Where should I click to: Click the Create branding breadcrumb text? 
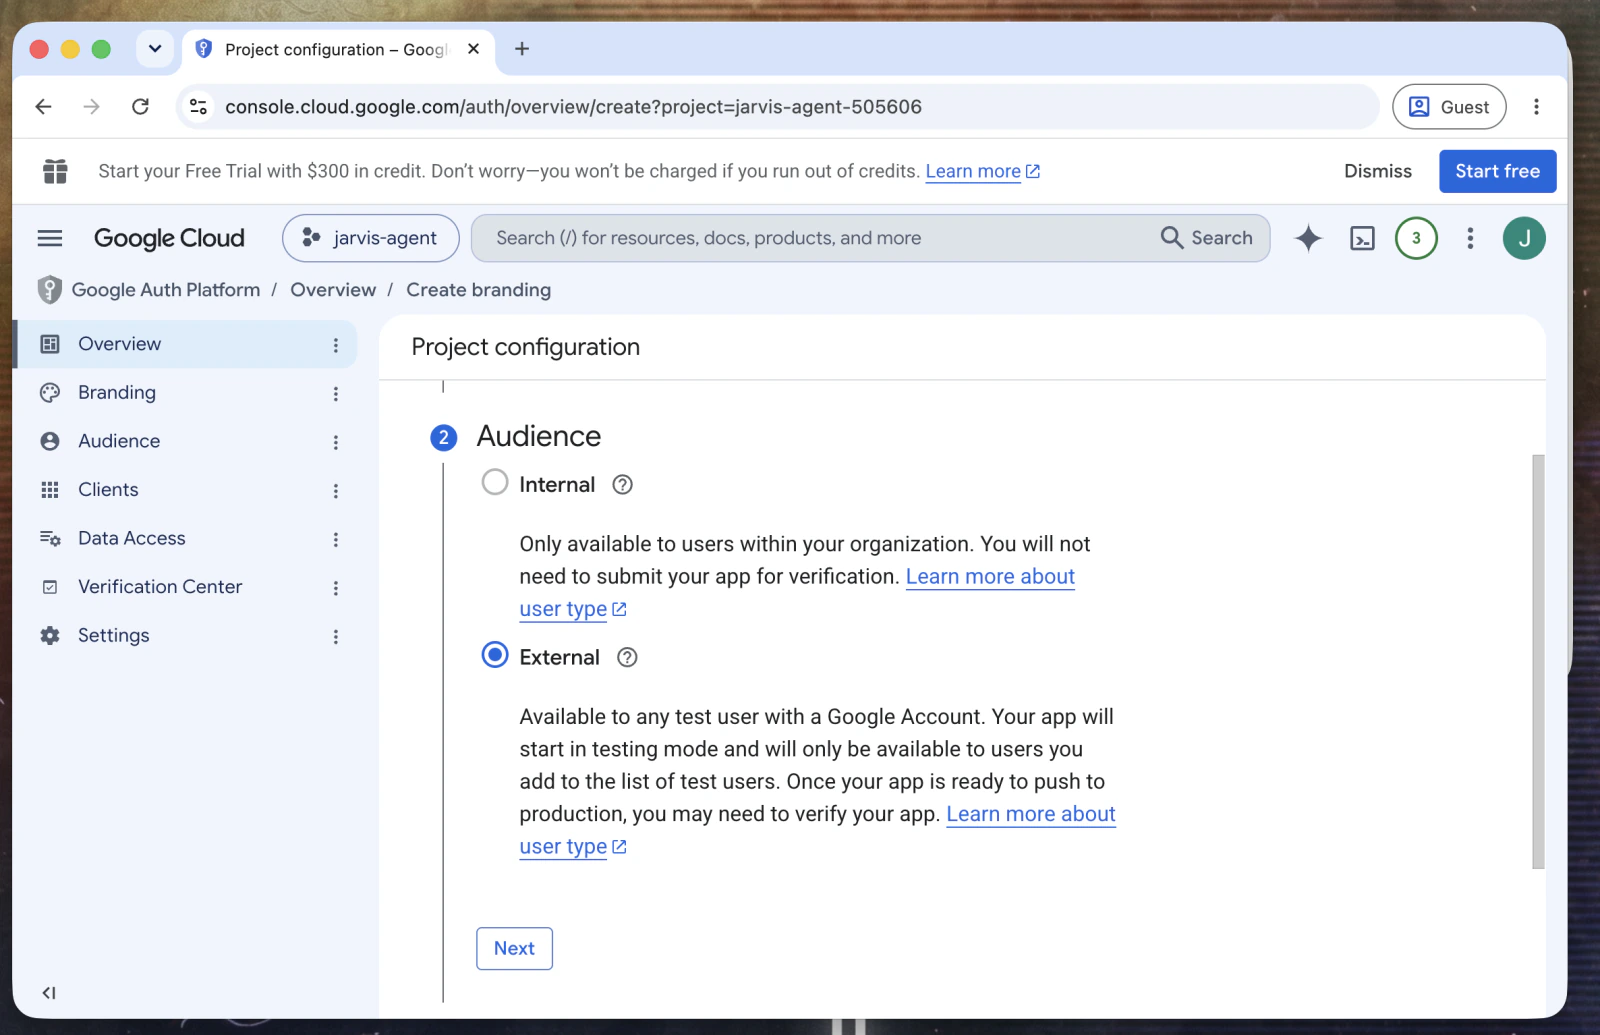click(478, 290)
